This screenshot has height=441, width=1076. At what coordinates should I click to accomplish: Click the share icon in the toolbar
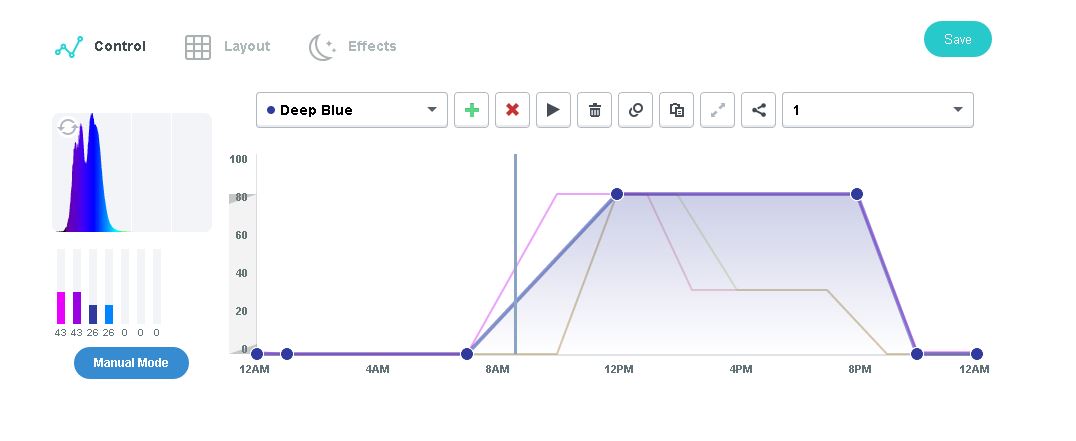coord(758,110)
